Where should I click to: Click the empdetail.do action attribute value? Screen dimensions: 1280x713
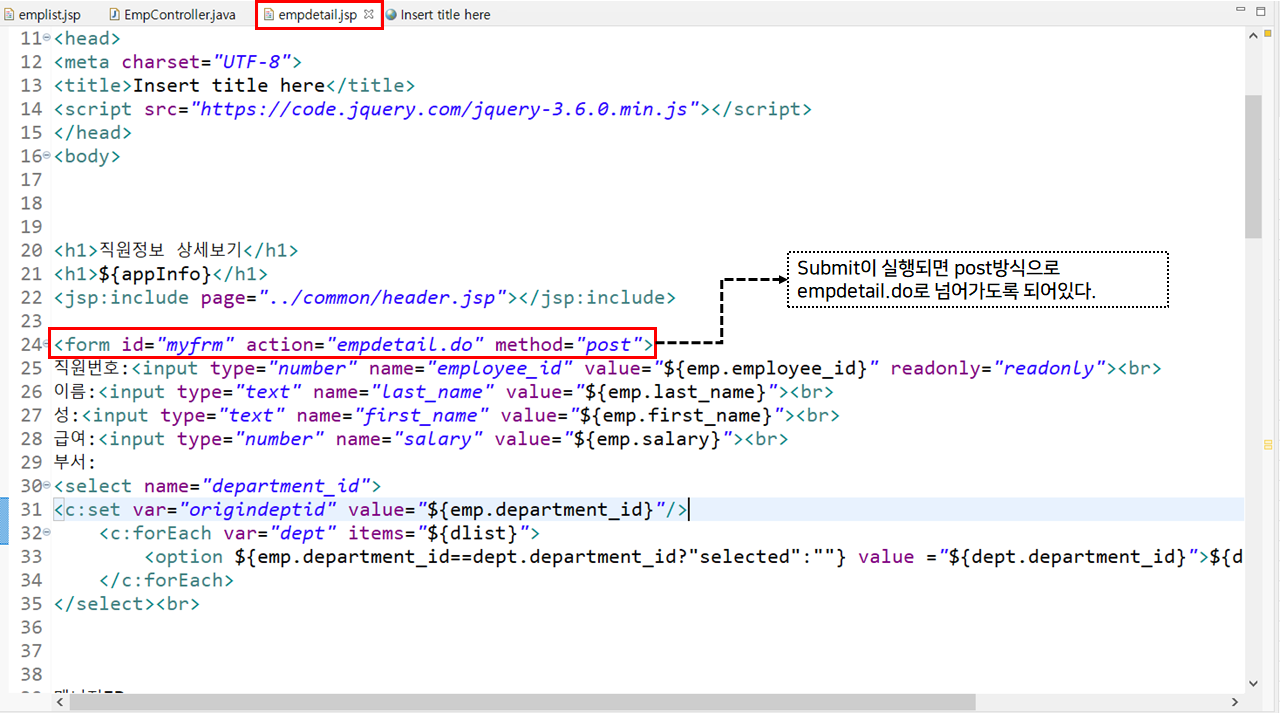[406, 345]
